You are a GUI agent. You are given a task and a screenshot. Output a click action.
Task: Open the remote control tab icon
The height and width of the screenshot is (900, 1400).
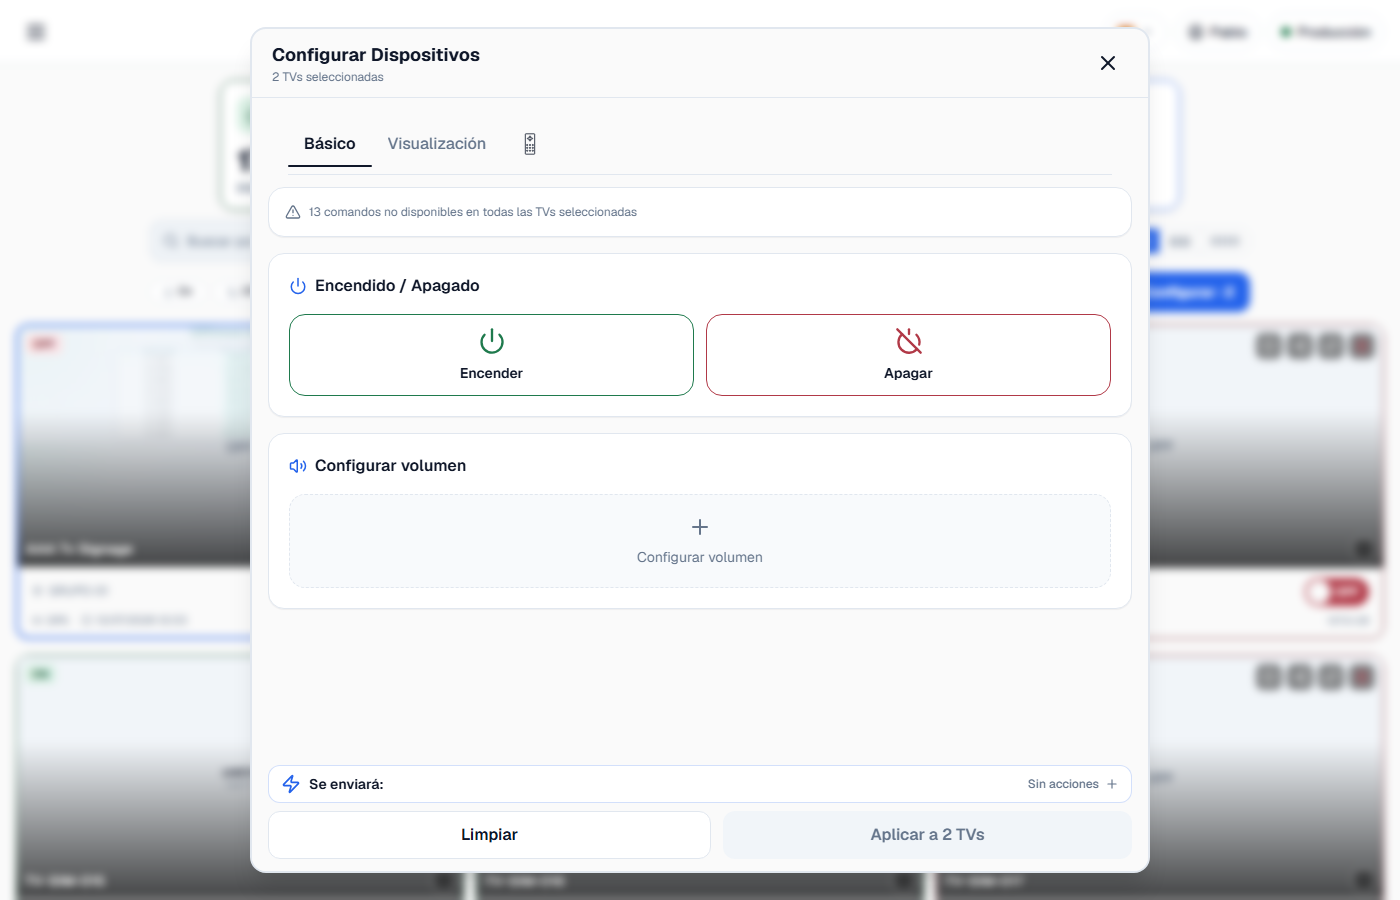click(530, 144)
